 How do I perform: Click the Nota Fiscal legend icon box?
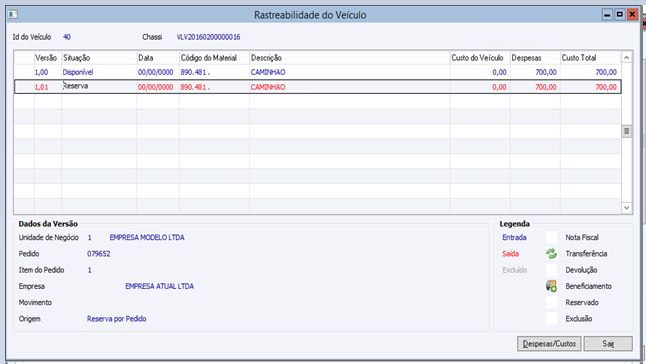(x=551, y=237)
